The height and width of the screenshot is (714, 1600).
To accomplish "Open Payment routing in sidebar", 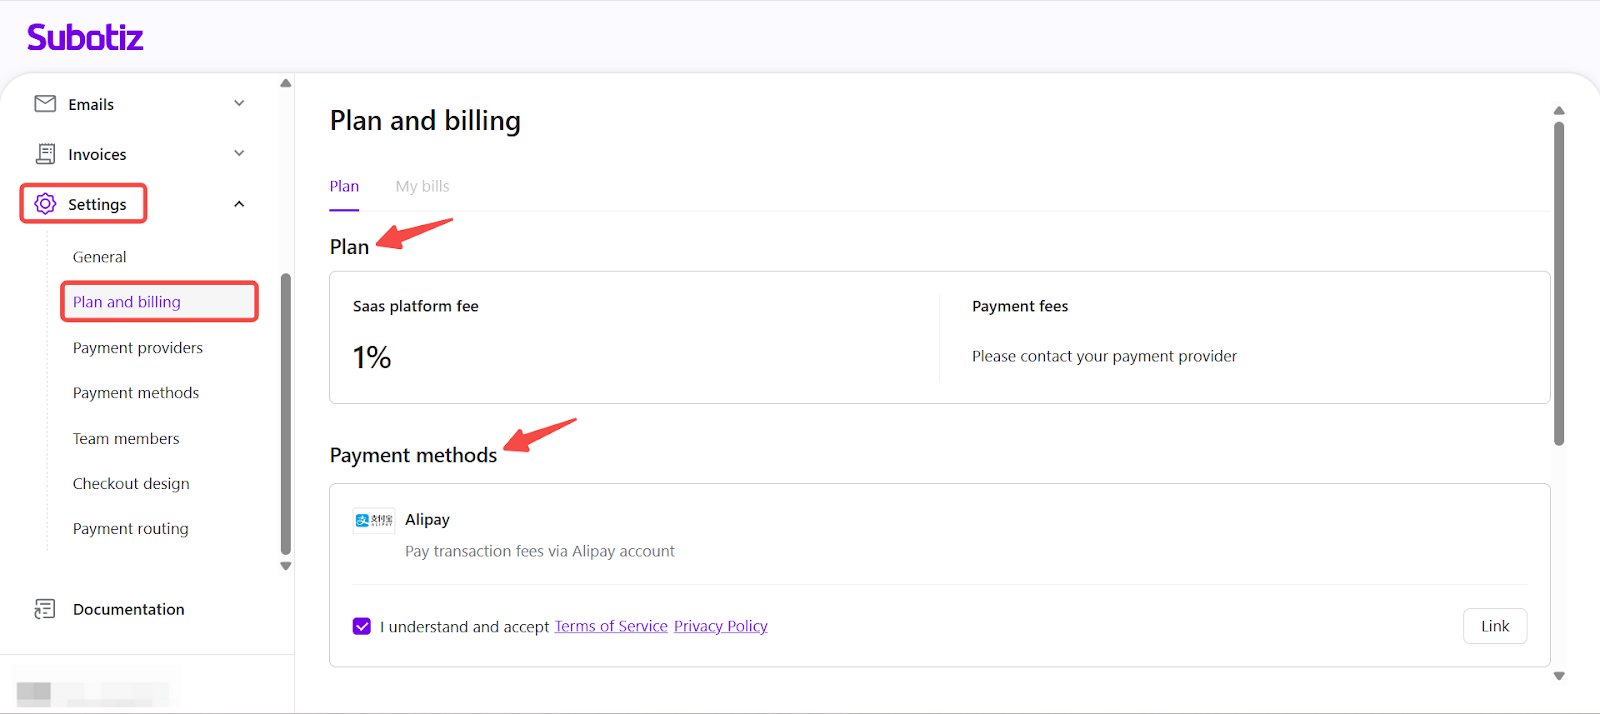I will point(131,529).
